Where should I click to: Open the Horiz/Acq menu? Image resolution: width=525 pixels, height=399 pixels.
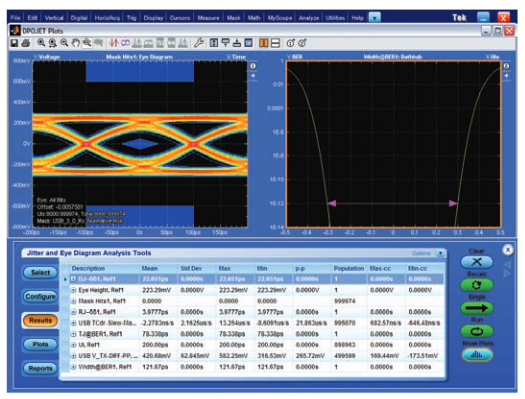pos(107,18)
